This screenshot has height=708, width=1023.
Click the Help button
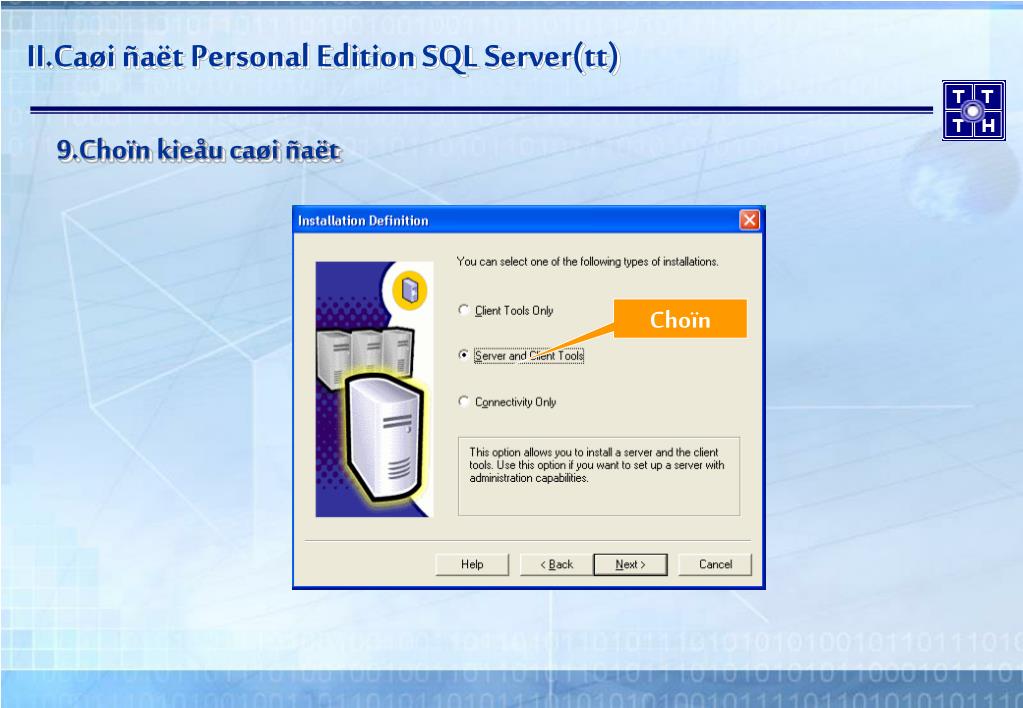pos(472,564)
